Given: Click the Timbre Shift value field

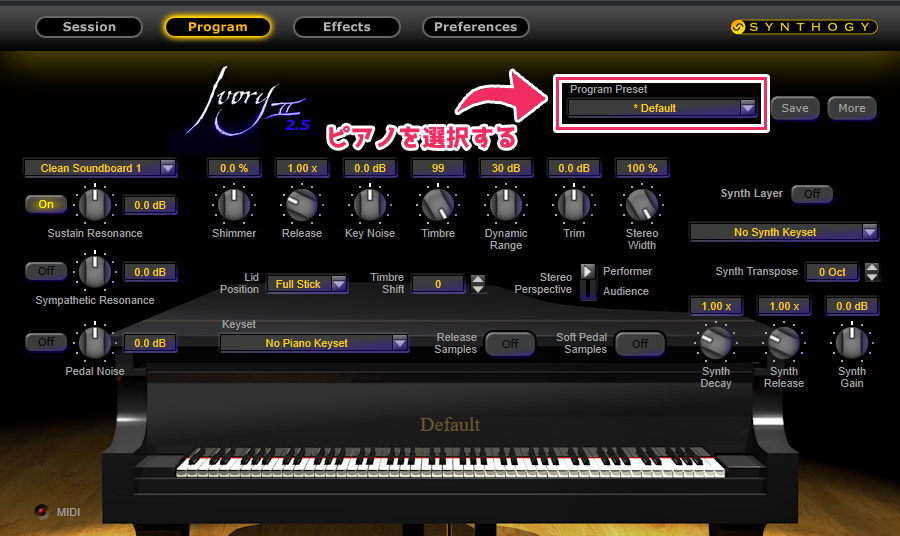Looking at the screenshot, I should [x=438, y=284].
